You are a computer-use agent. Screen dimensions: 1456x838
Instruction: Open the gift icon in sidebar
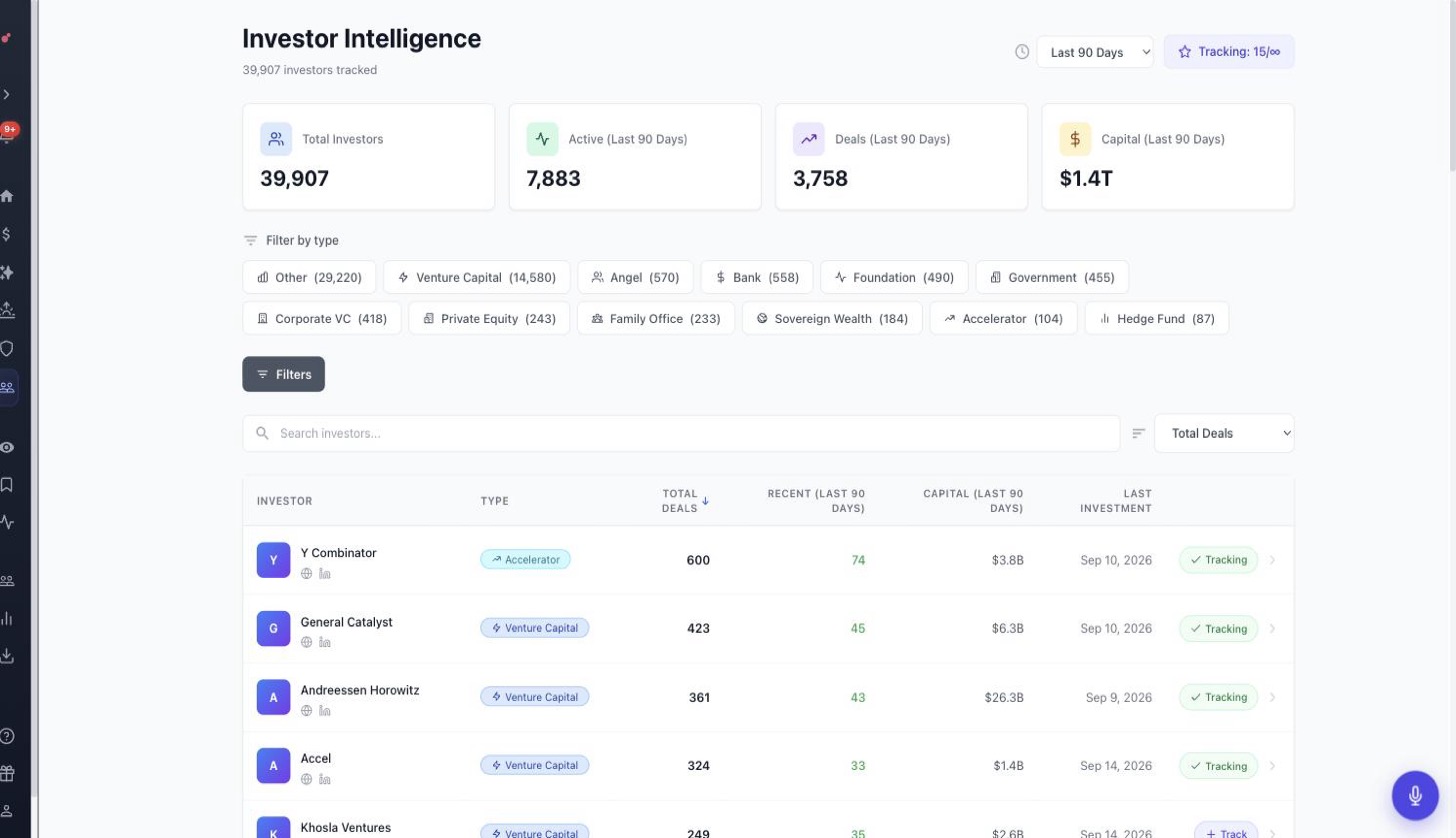pos(7,773)
